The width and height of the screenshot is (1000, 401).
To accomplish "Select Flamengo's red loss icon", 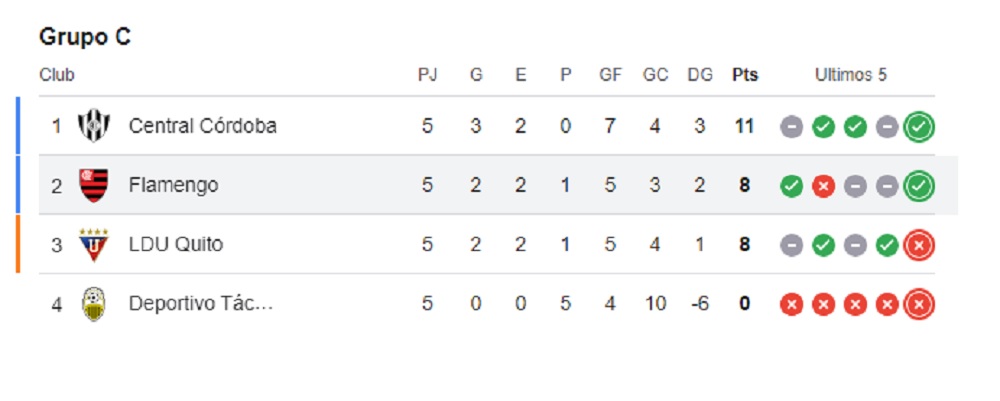I will pos(823,186).
